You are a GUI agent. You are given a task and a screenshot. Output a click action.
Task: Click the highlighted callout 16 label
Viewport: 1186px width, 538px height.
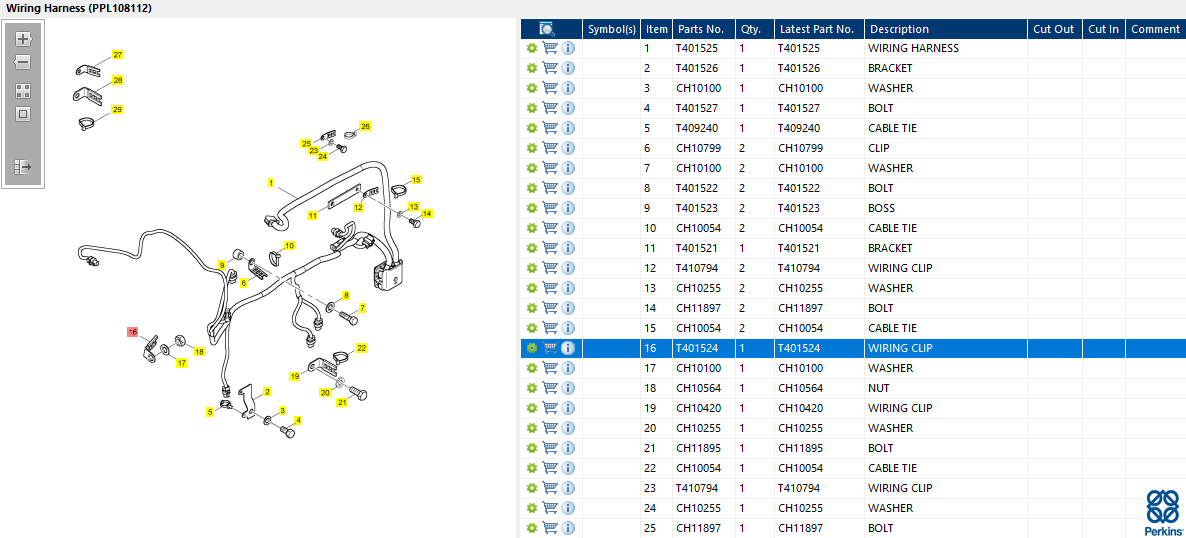click(132, 331)
